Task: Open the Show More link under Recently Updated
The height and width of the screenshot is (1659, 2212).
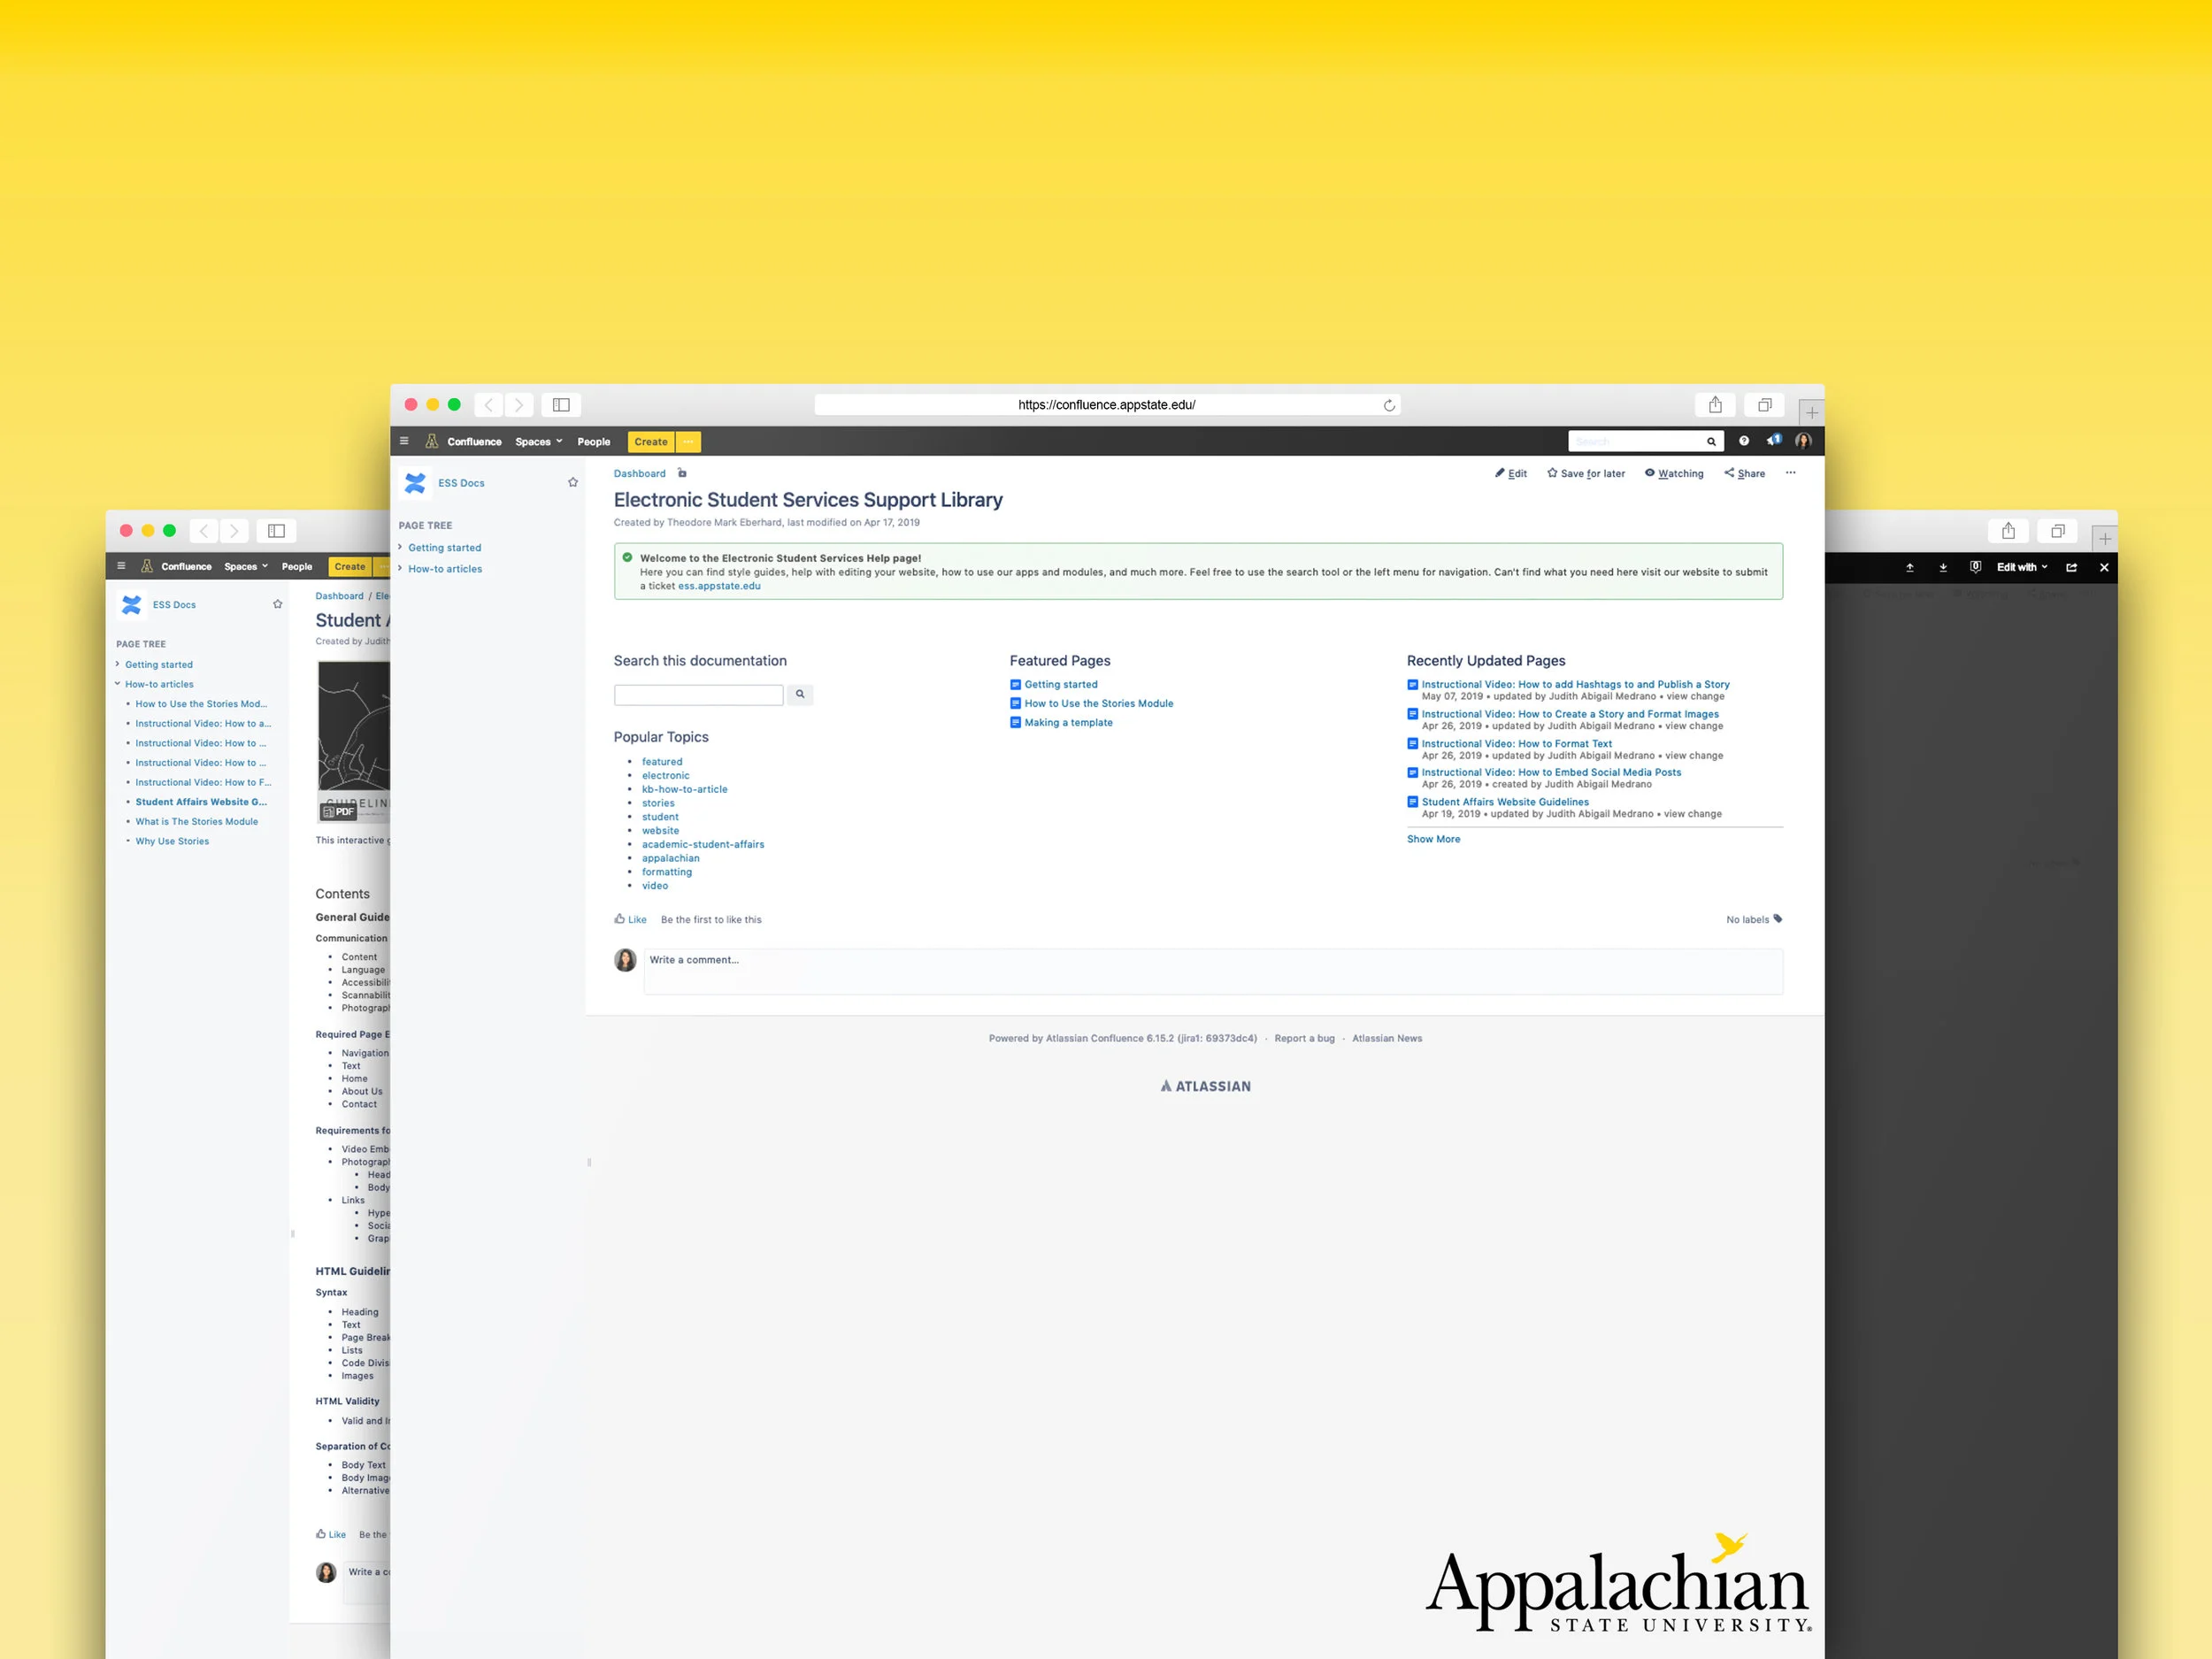Action: click(1433, 839)
